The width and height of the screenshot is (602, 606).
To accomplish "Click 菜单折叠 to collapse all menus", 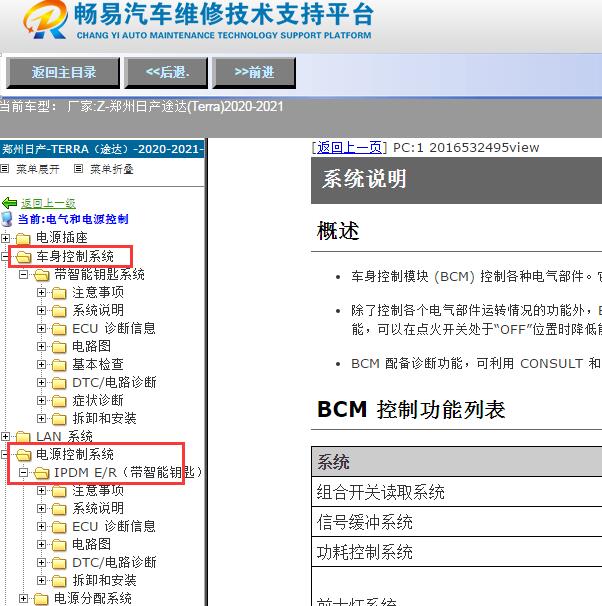I will coord(112,169).
